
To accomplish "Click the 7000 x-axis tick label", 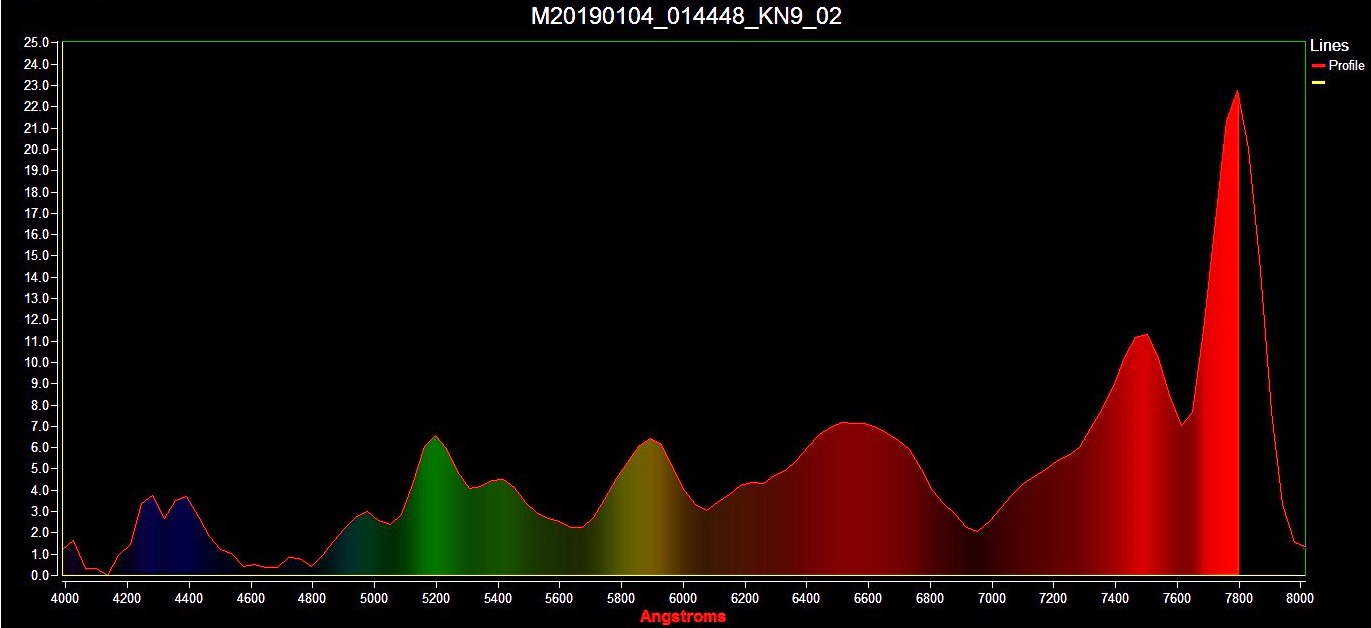I will coord(992,597).
